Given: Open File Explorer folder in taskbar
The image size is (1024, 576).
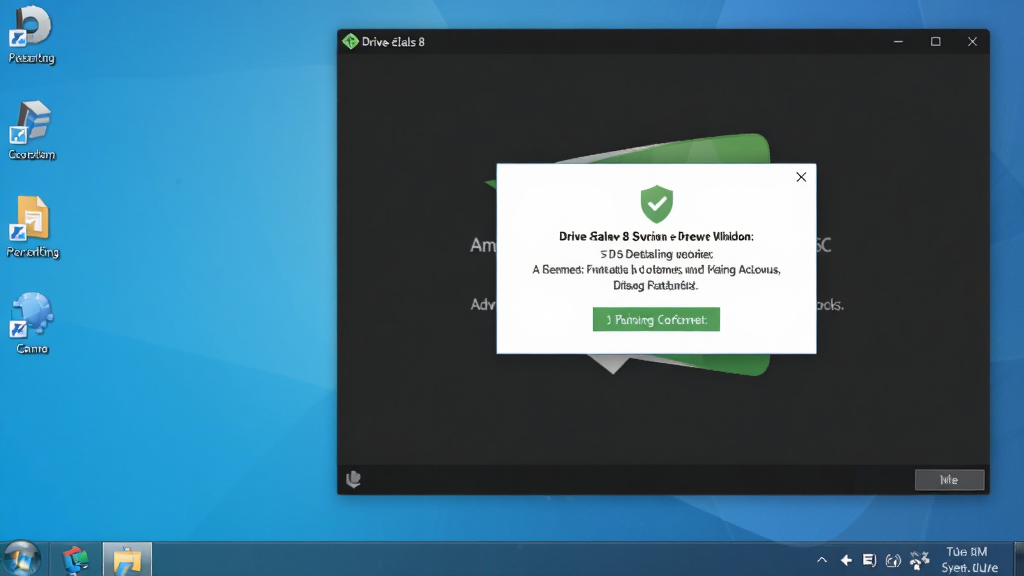Looking at the screenshot, I should pos(127,560).
